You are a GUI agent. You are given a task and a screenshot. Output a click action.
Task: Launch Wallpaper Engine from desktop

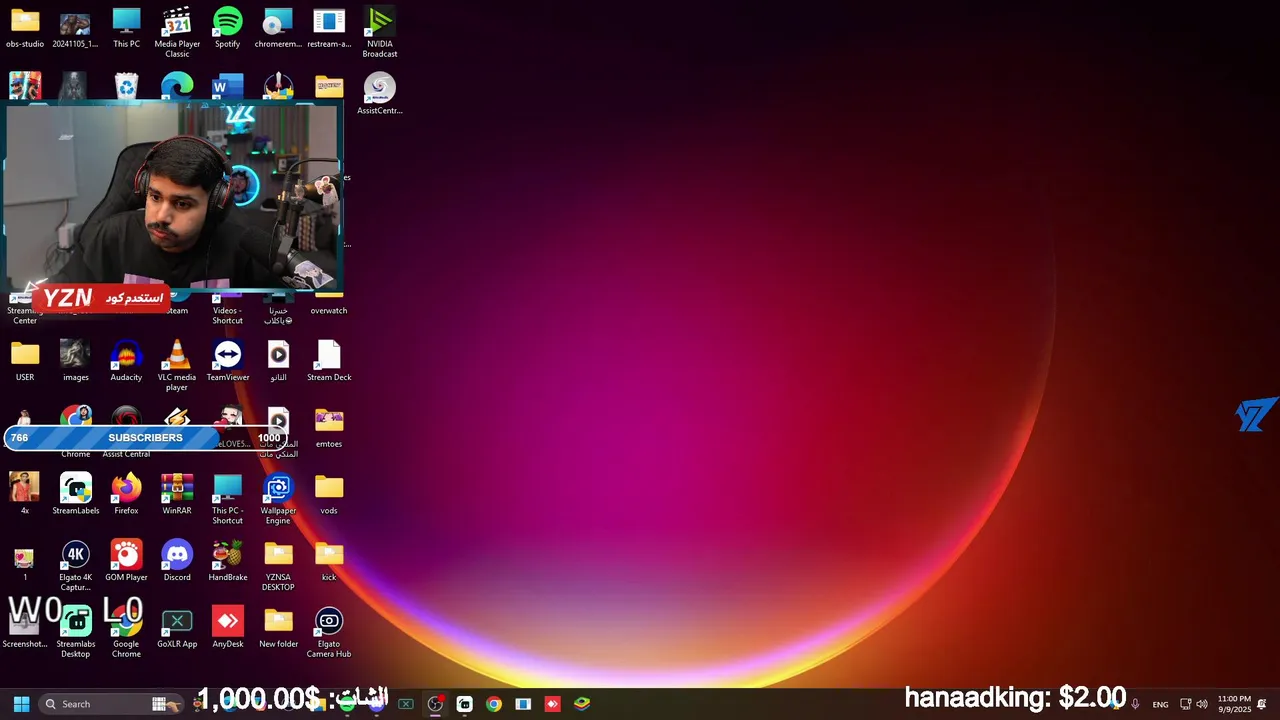tap(278, 499)
